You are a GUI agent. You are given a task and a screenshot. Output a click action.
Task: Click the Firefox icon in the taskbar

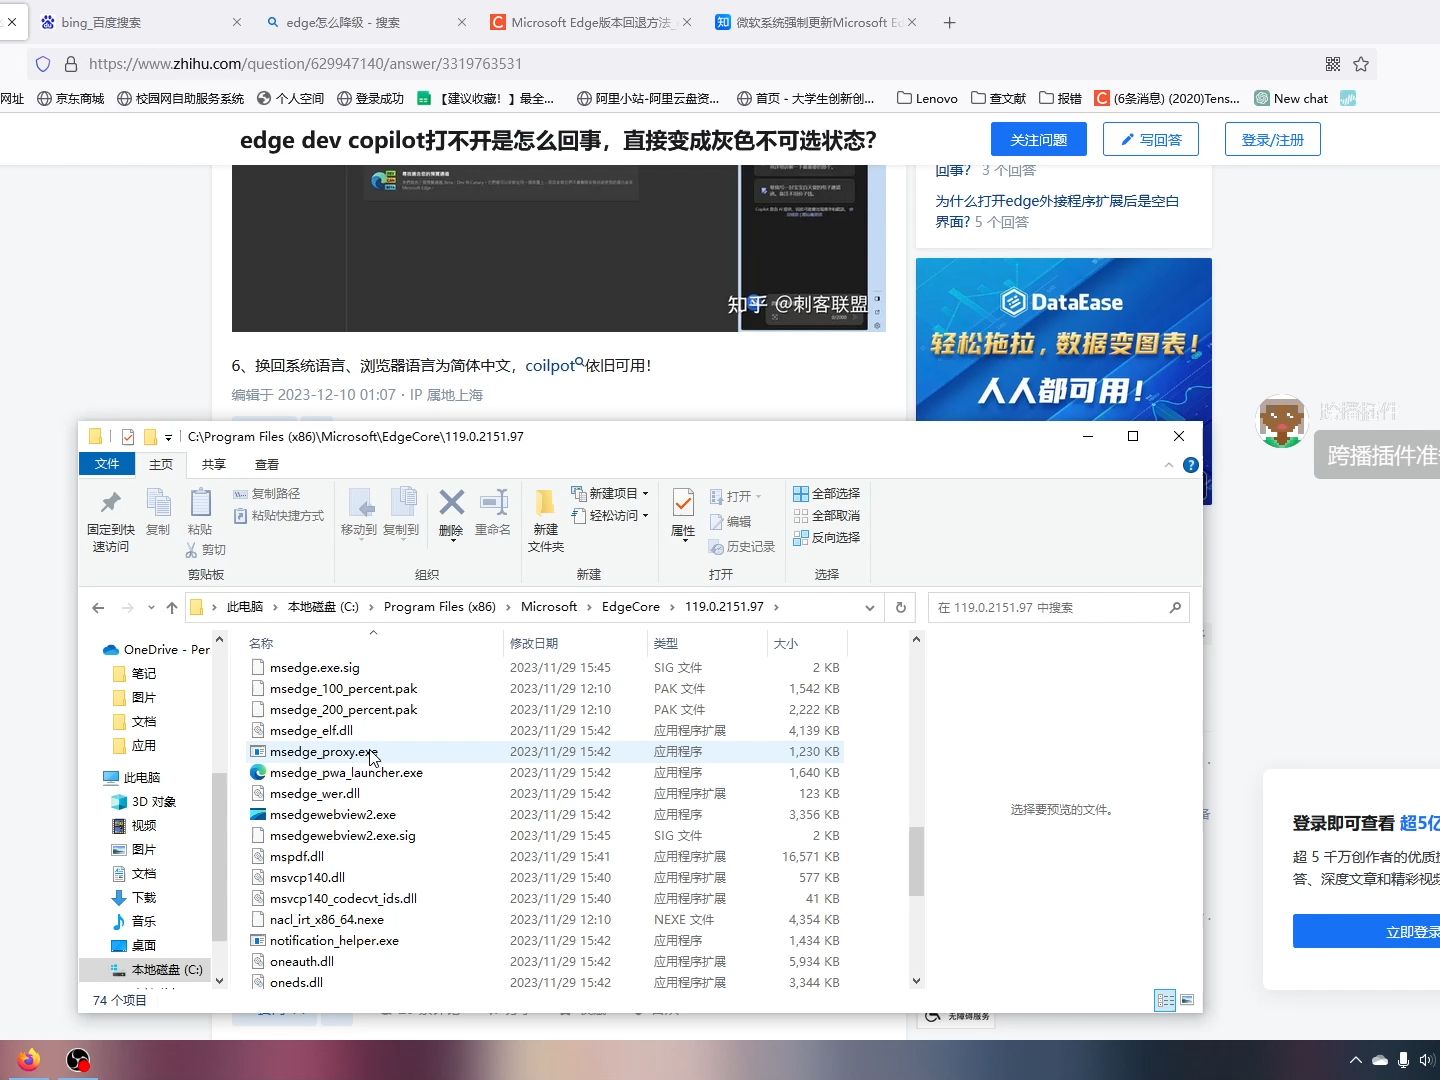(29, 1060)
